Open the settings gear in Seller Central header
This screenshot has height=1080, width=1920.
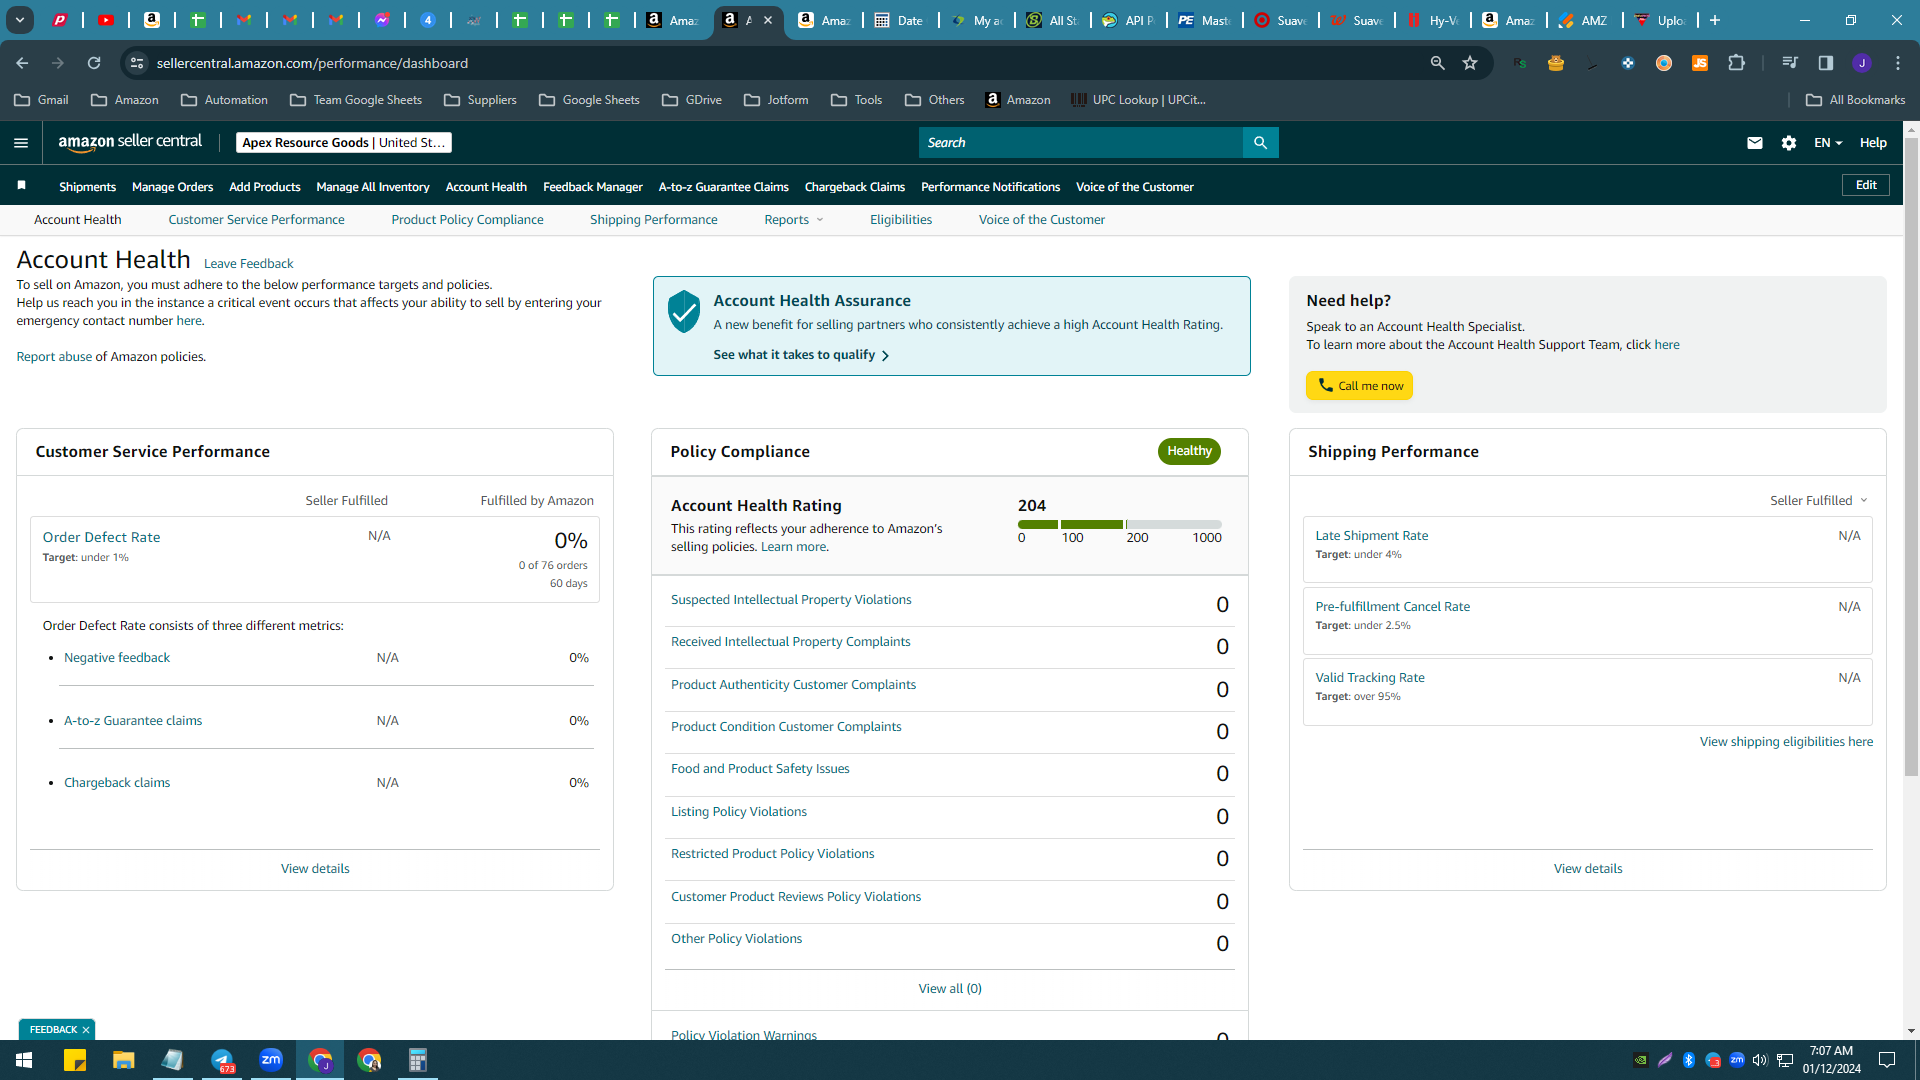(x=1789, y=143)
